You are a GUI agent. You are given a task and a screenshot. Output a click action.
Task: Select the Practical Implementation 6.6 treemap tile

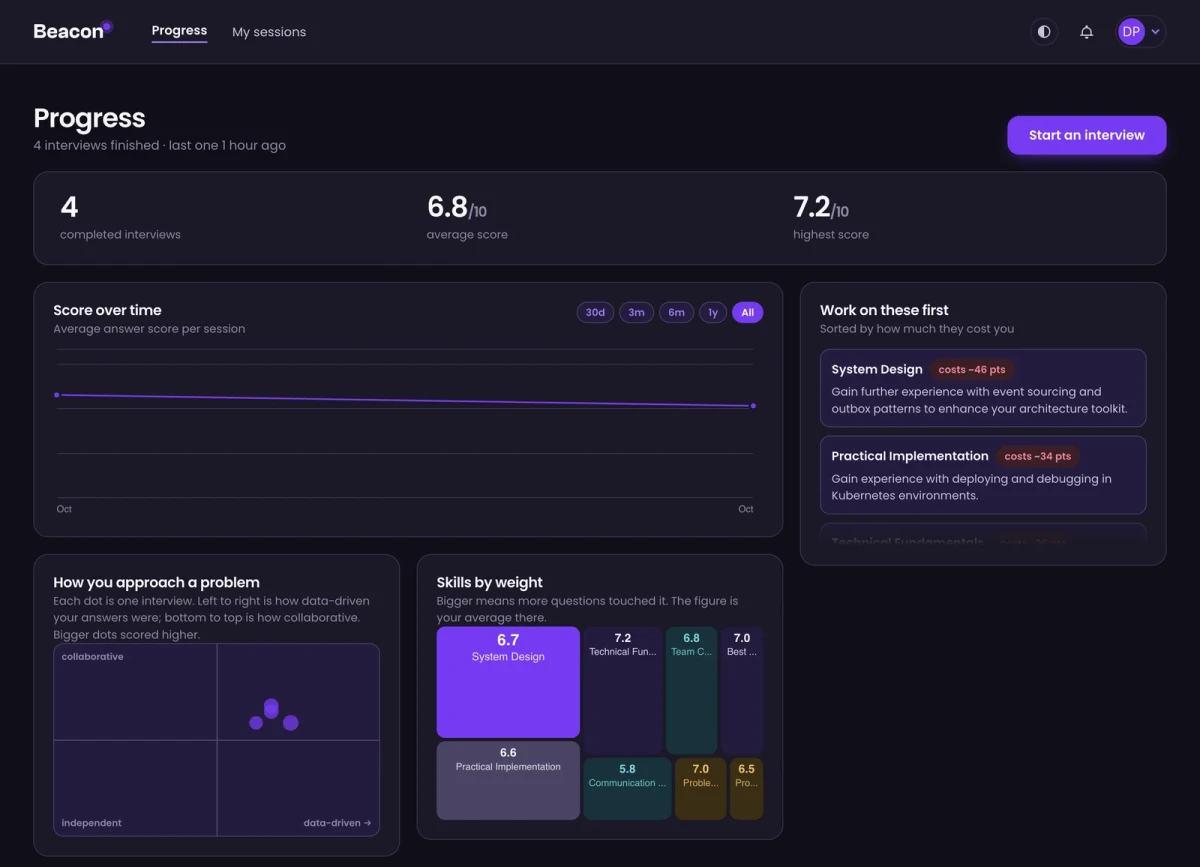[508, 780]
